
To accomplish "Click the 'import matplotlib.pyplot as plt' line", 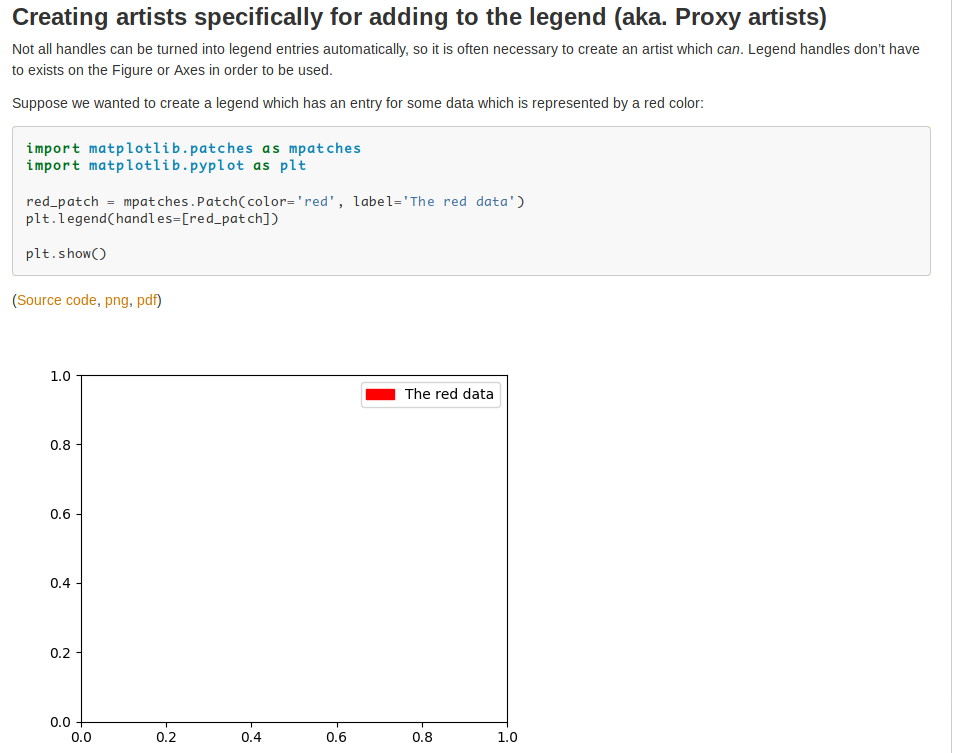I will [x=166, y=165].
